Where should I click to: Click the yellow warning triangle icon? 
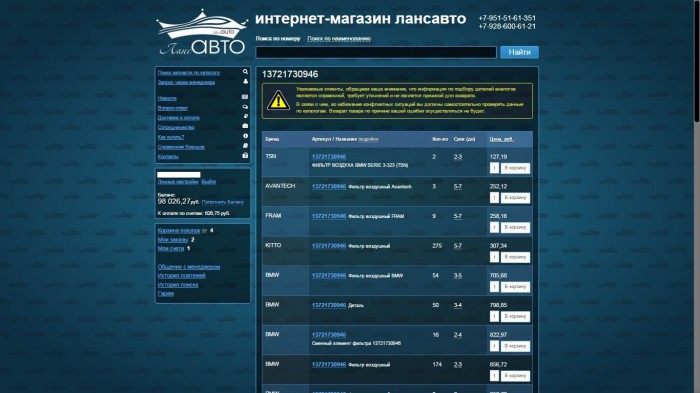pos(278,100)
